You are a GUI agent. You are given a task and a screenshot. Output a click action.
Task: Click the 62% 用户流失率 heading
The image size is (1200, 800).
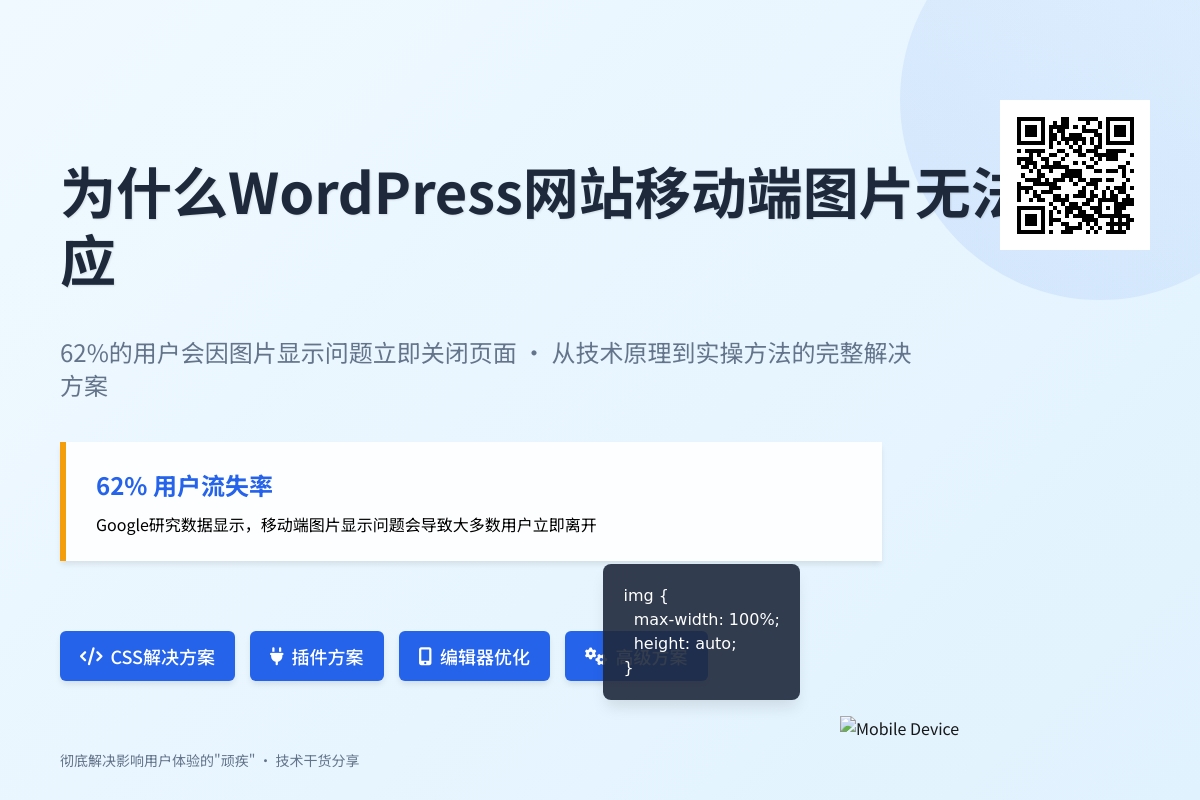click(x=184, y=487)
